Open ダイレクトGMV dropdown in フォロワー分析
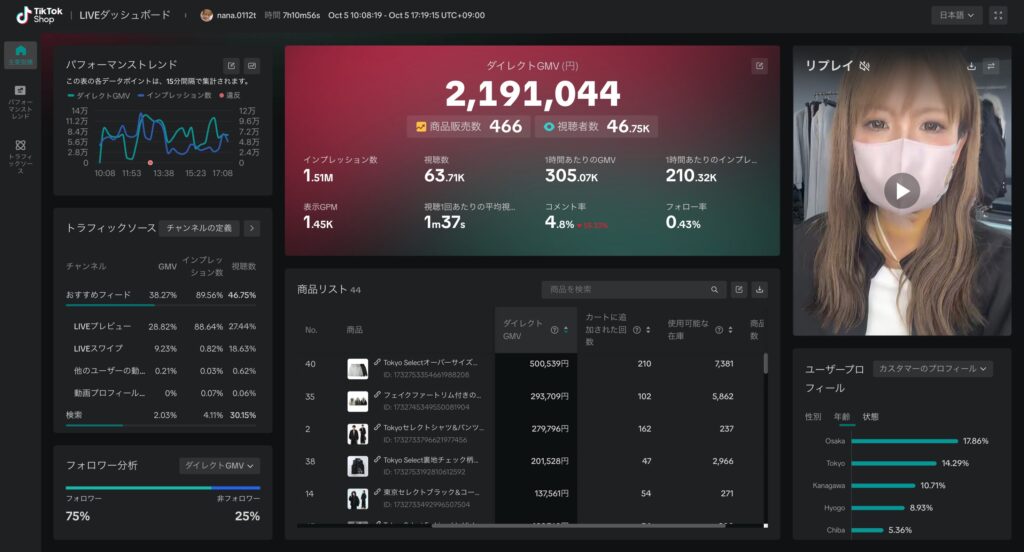The image size is (1024, 552). tap(219, 465)
